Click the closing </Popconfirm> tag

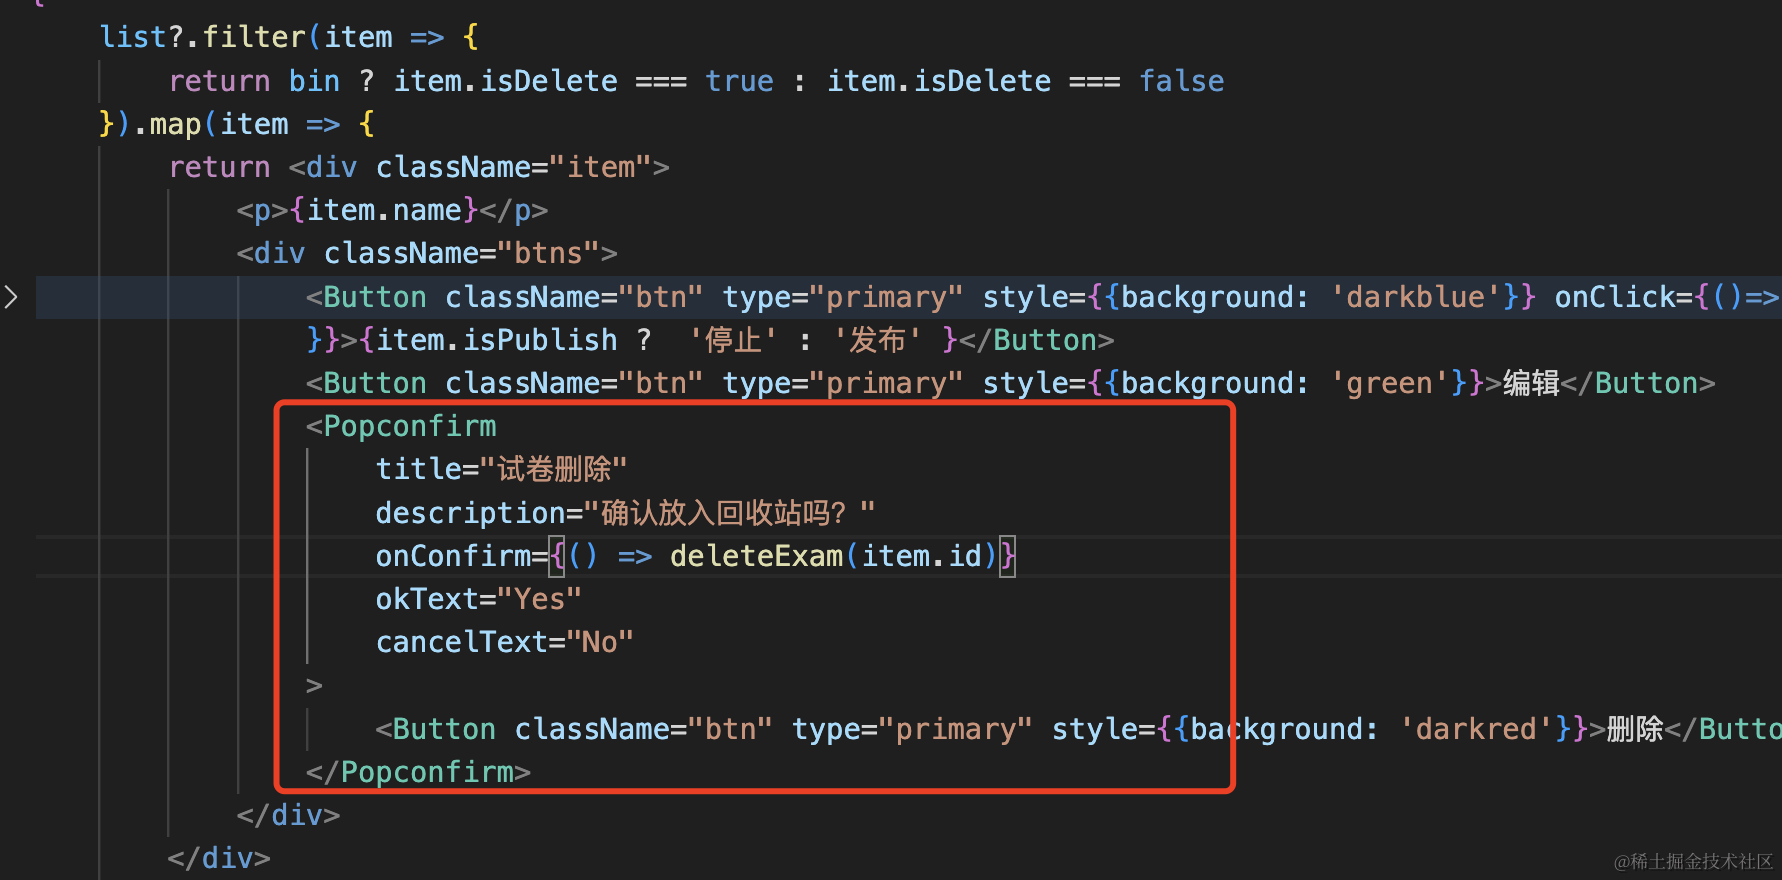[x=418, y=772]
